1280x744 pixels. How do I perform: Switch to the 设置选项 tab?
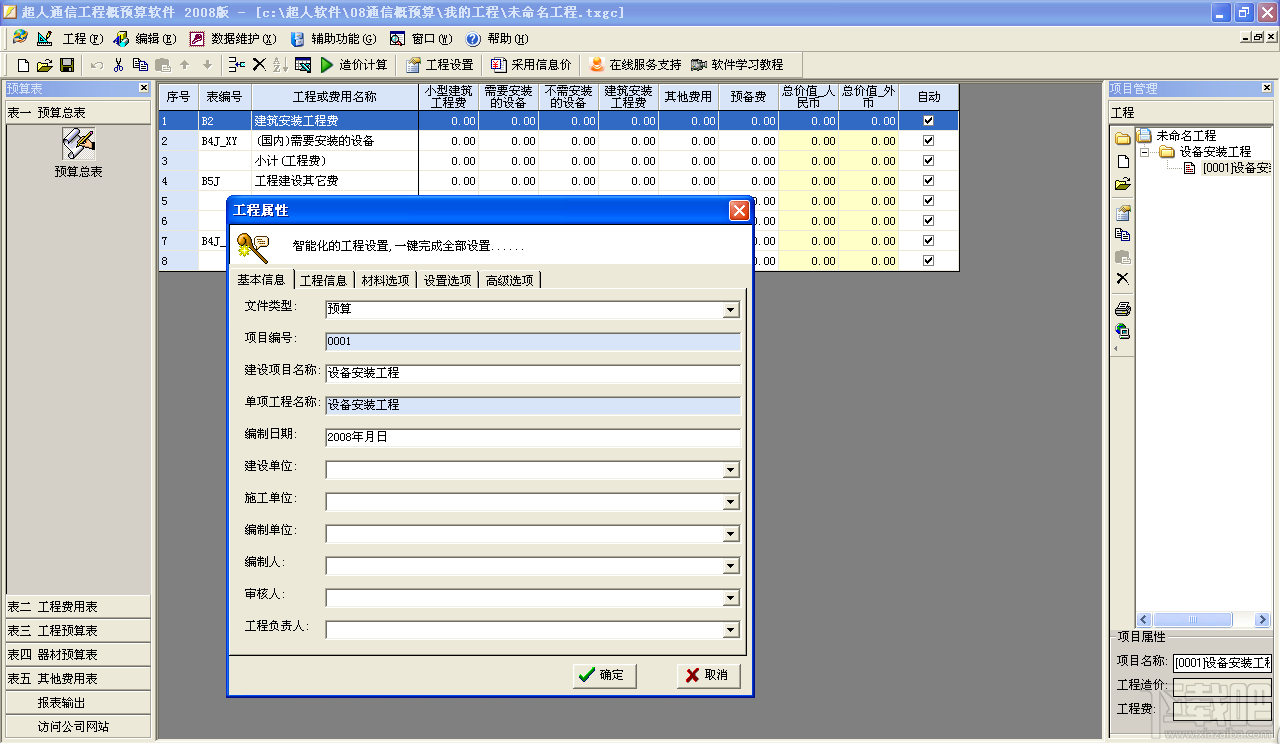448,280
